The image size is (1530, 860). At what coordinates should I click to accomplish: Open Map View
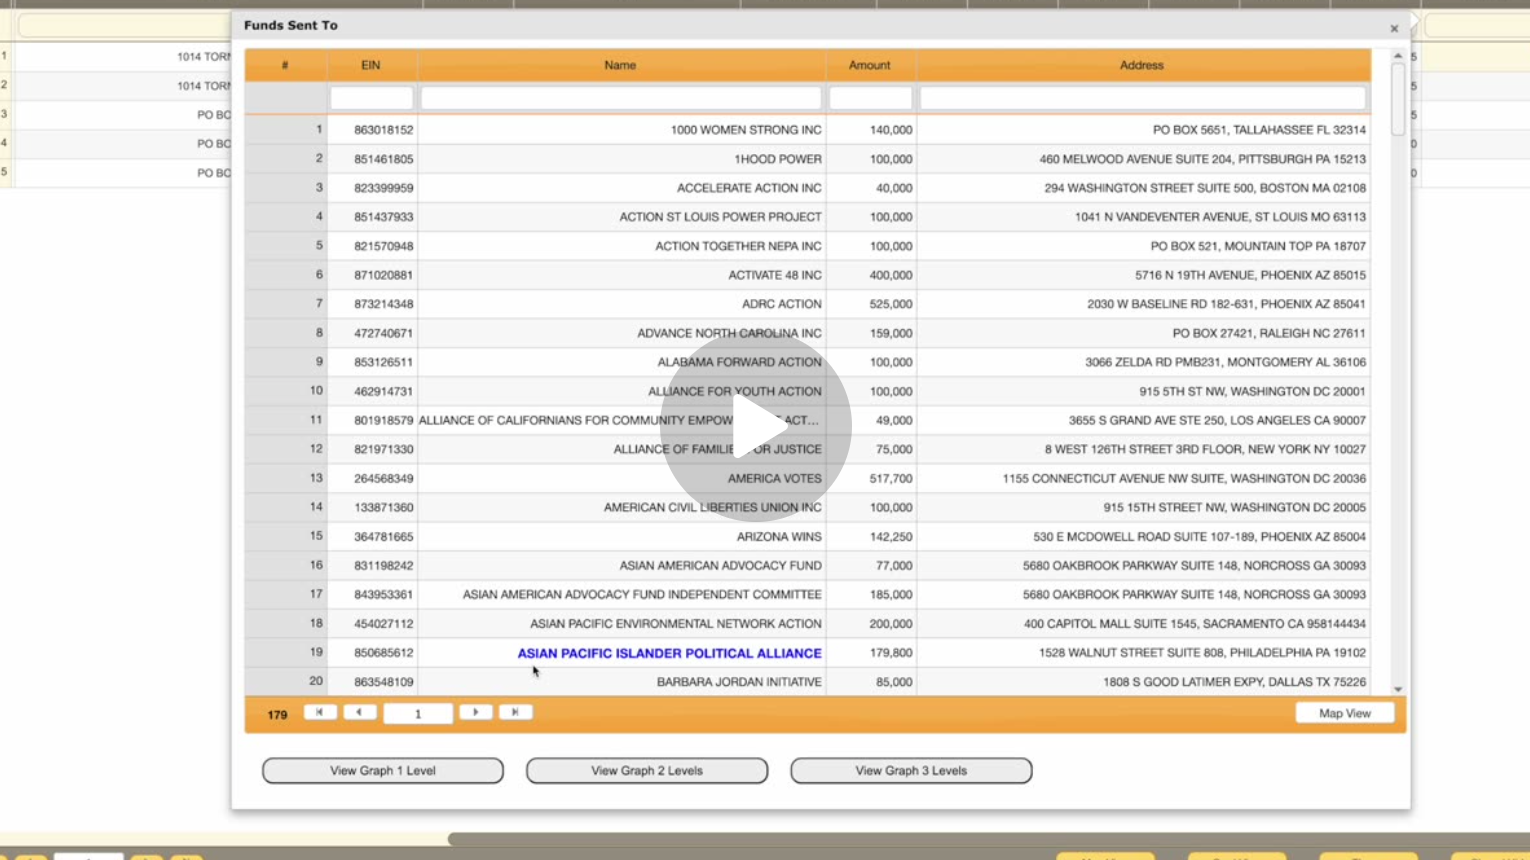1344,713
